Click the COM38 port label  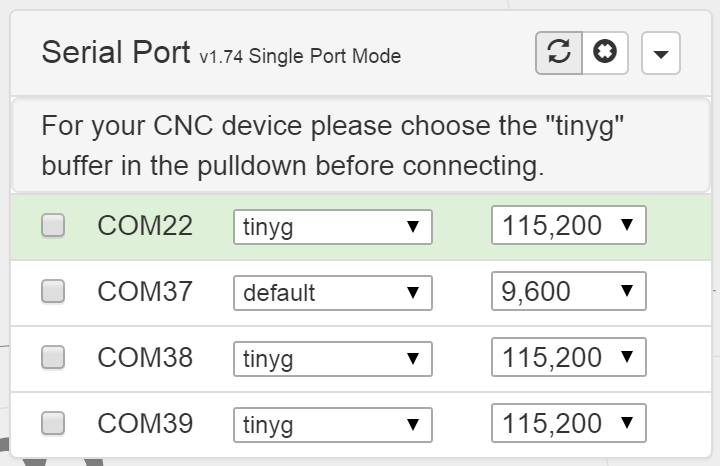point(145,357)
